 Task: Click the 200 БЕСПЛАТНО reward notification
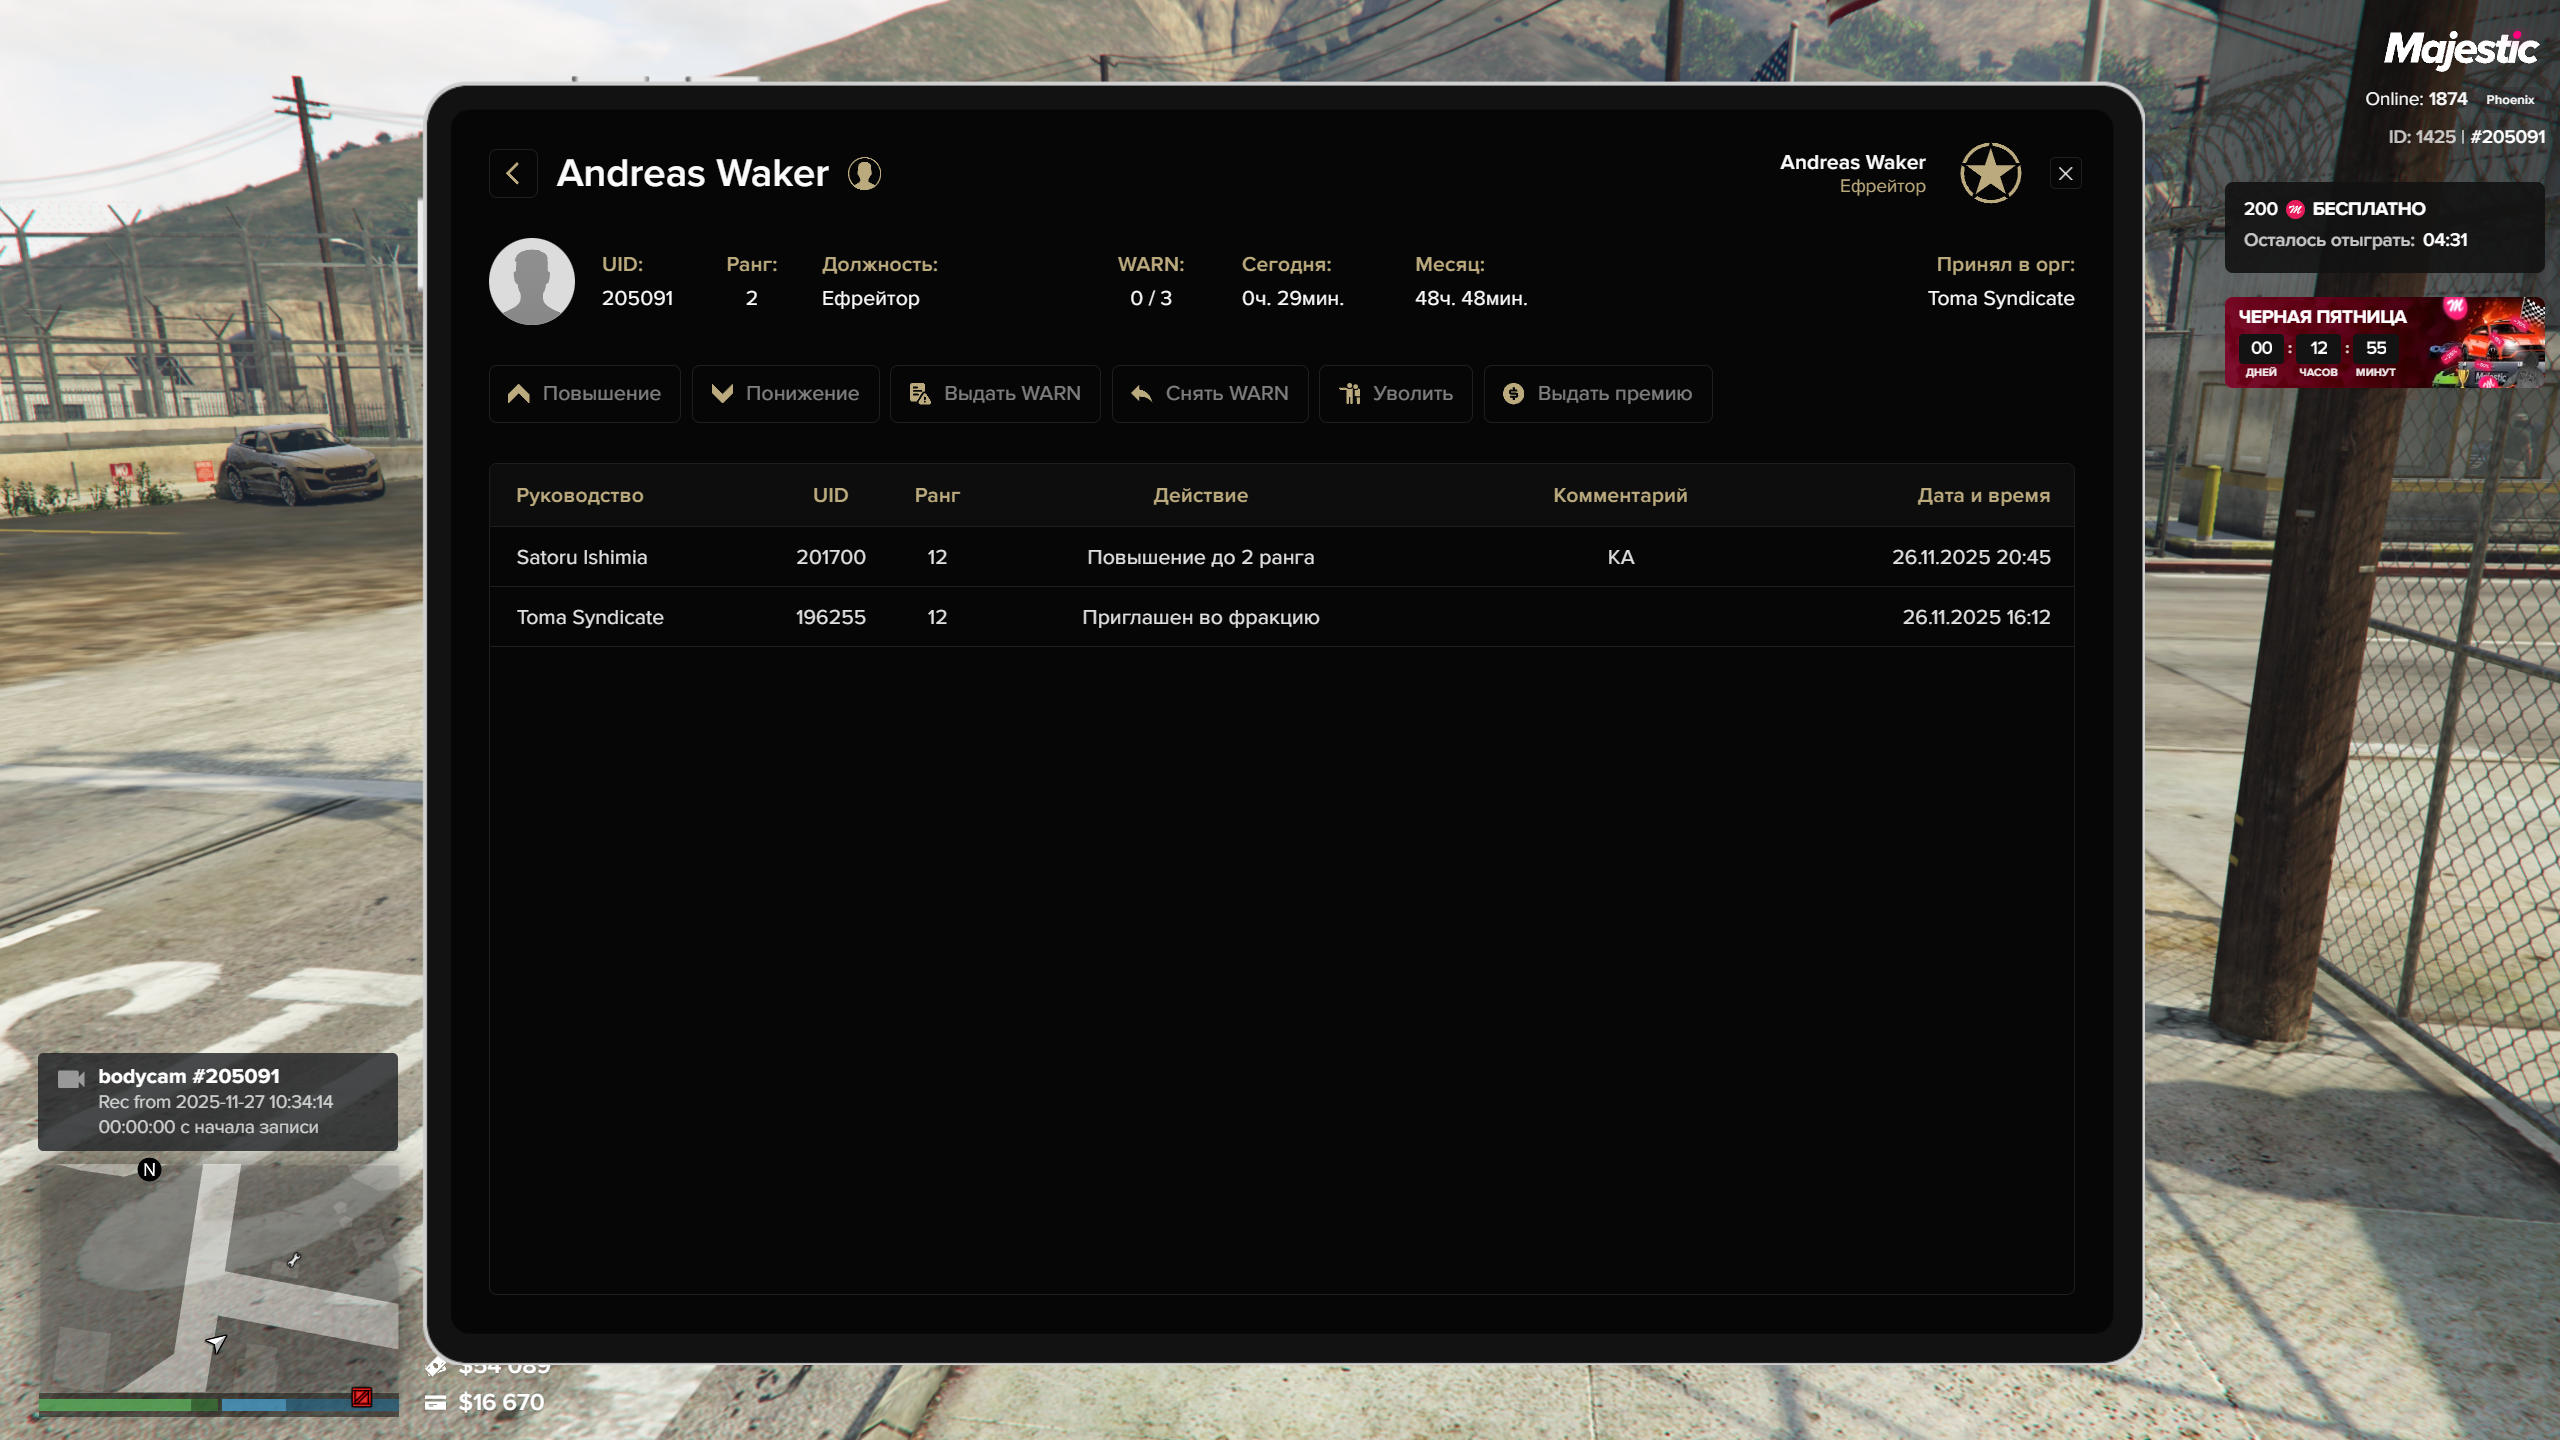click(x=2384, y=225)
